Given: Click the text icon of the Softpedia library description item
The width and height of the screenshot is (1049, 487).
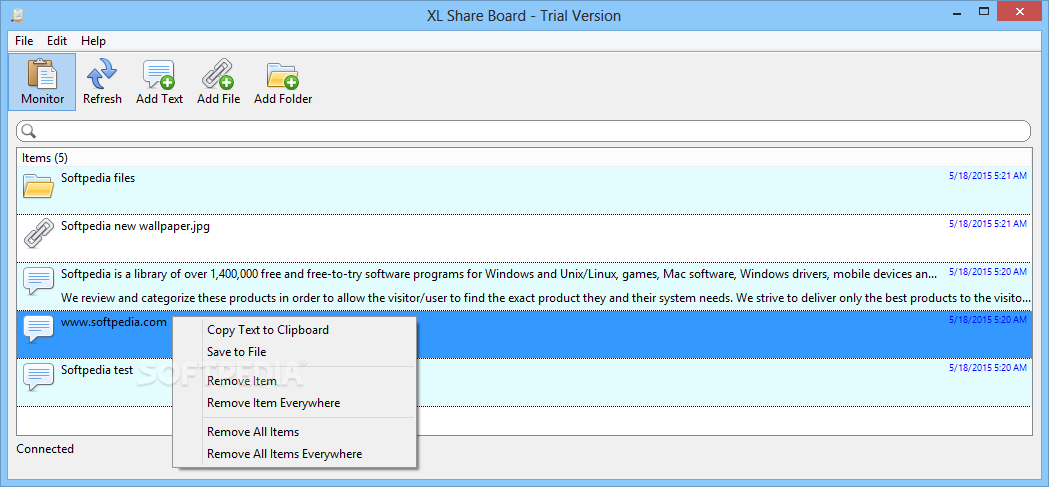Looking at the screenshot, I should [38, 282].
